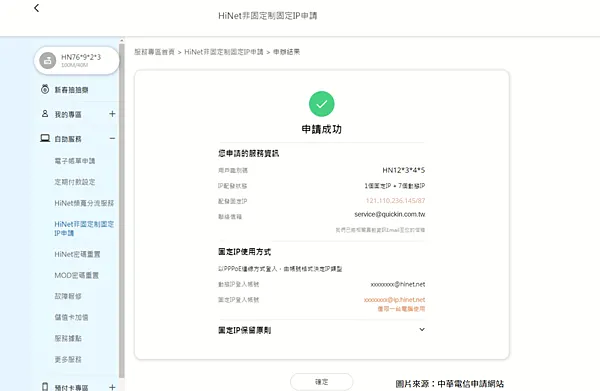Select the 申辦結果 breadcrumb text
The image size is (600, 391).
click(x=286, y=52)
